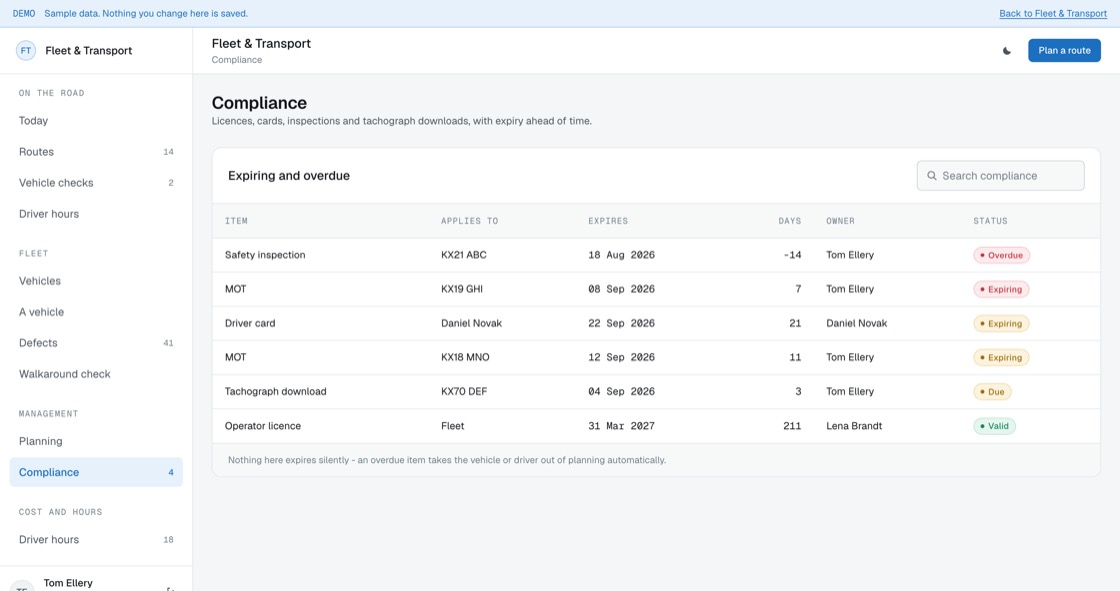This screenshot has width=1120, height=591.
Task: Select vehicle KX19 GHI
Action: pyautogui.click(x=462, y=289)
